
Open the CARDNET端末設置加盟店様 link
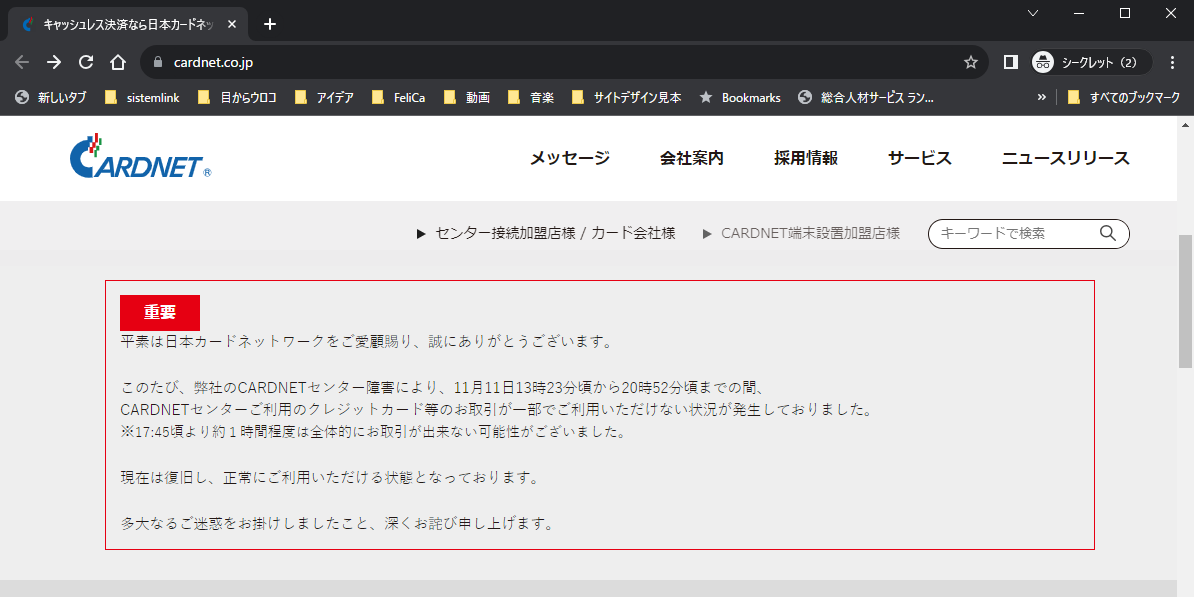810,233
